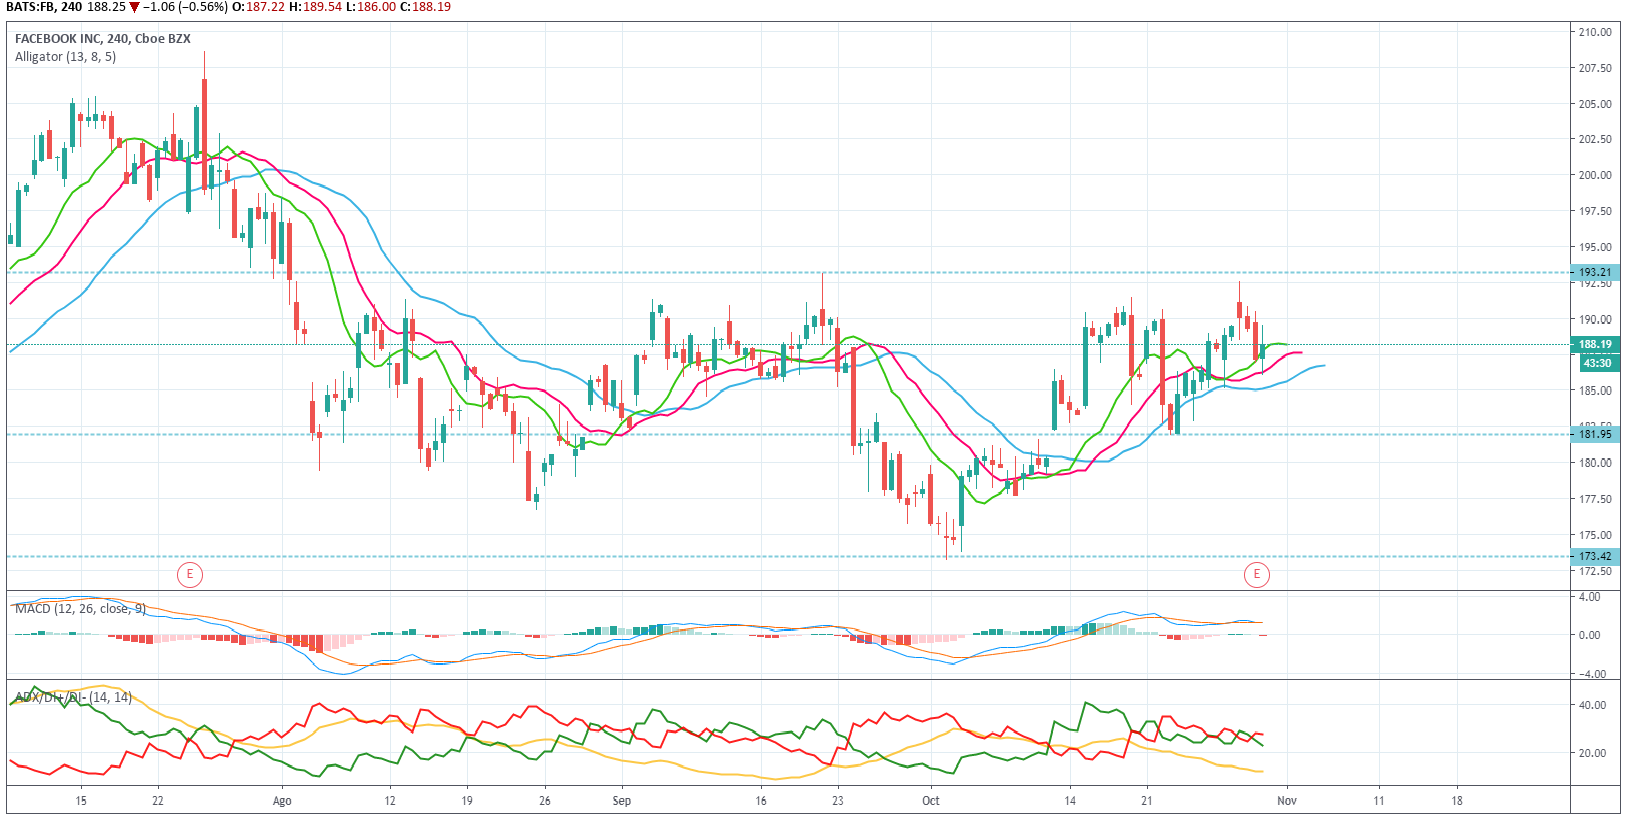Click the BATS:FB symbol in header

[x=29, y=7]
